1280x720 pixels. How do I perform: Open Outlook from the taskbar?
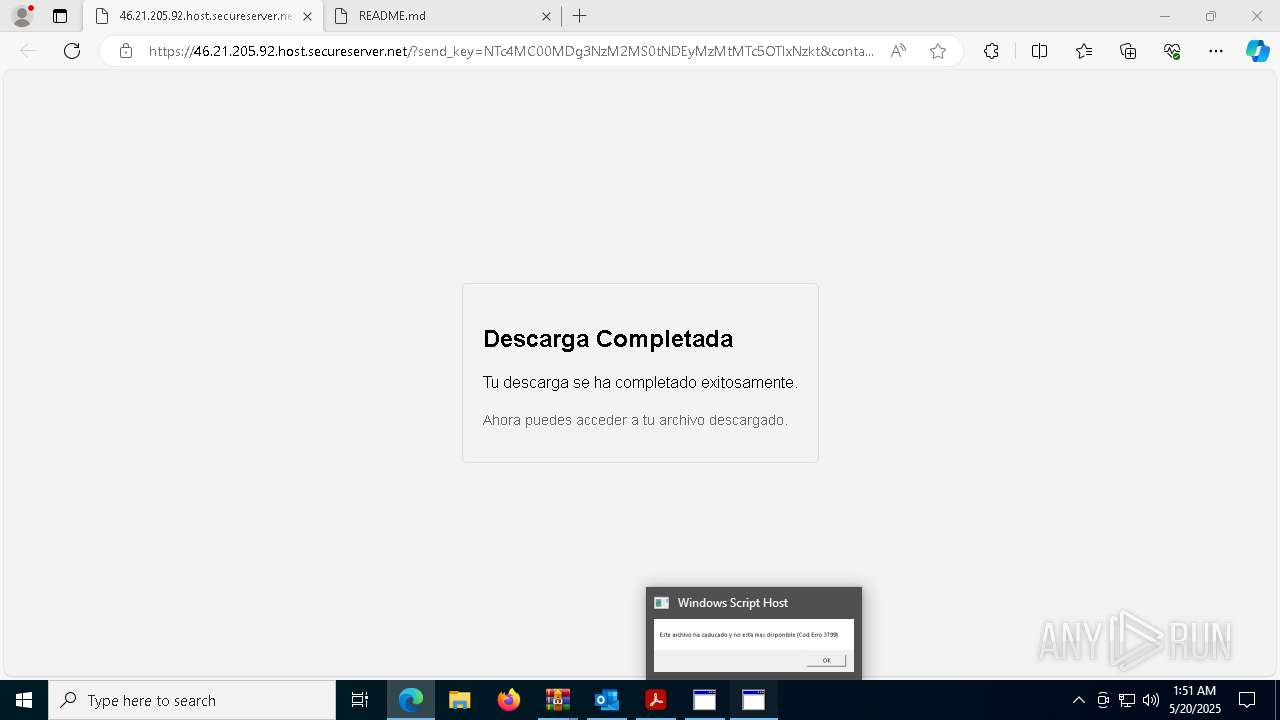(x=607, y=700)
